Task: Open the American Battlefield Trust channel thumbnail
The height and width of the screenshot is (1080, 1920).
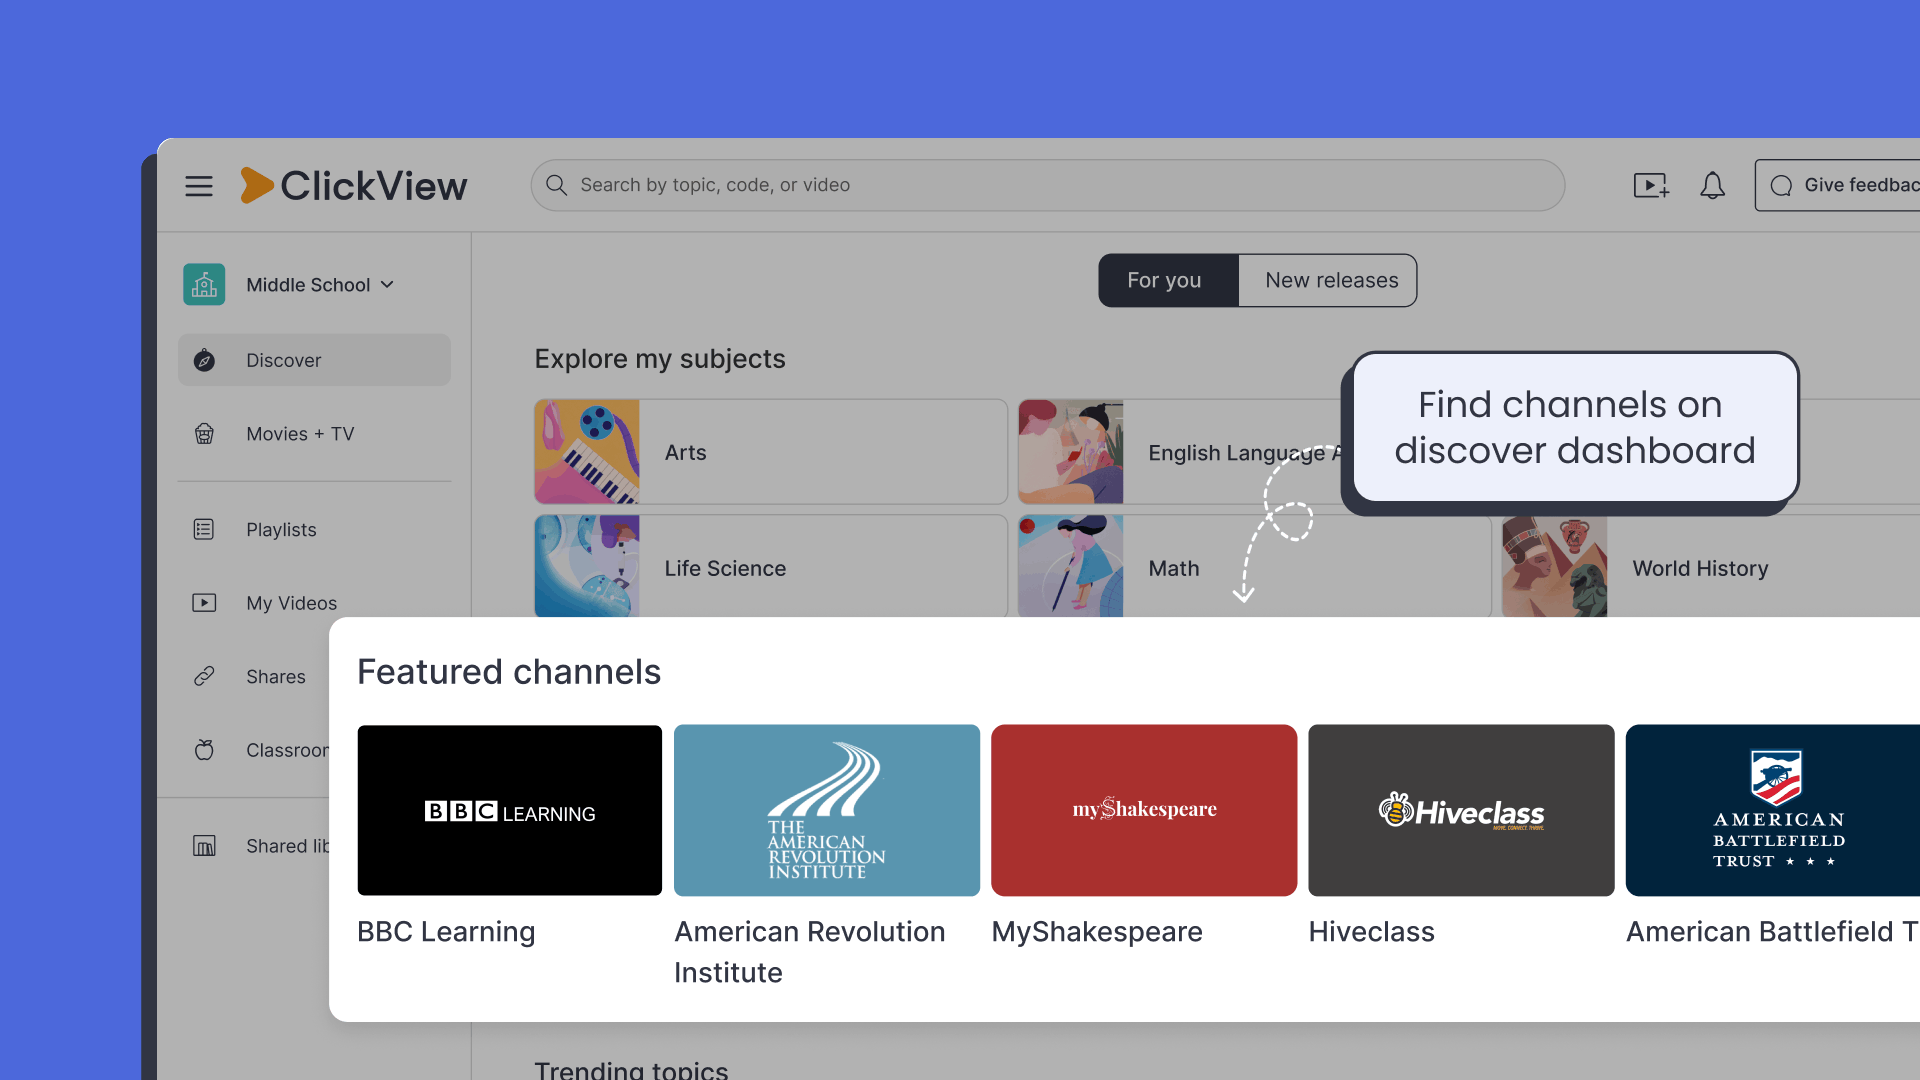Action: coord(1773,810)
